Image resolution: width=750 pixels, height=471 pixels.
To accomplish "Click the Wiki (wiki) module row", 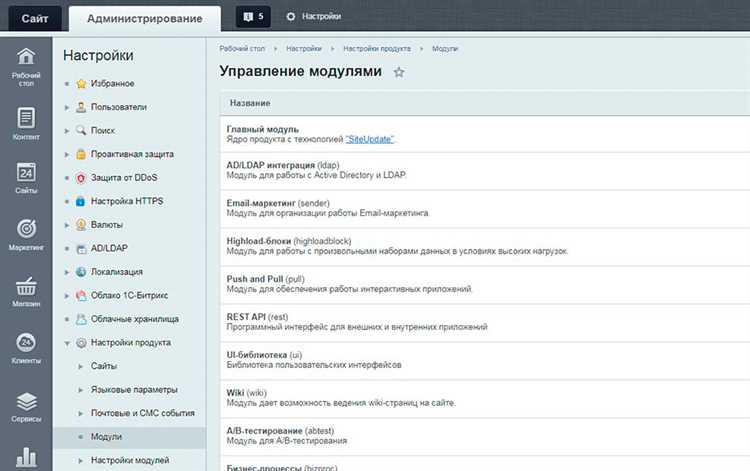I will pyautogui.click(x=485, y=398).
